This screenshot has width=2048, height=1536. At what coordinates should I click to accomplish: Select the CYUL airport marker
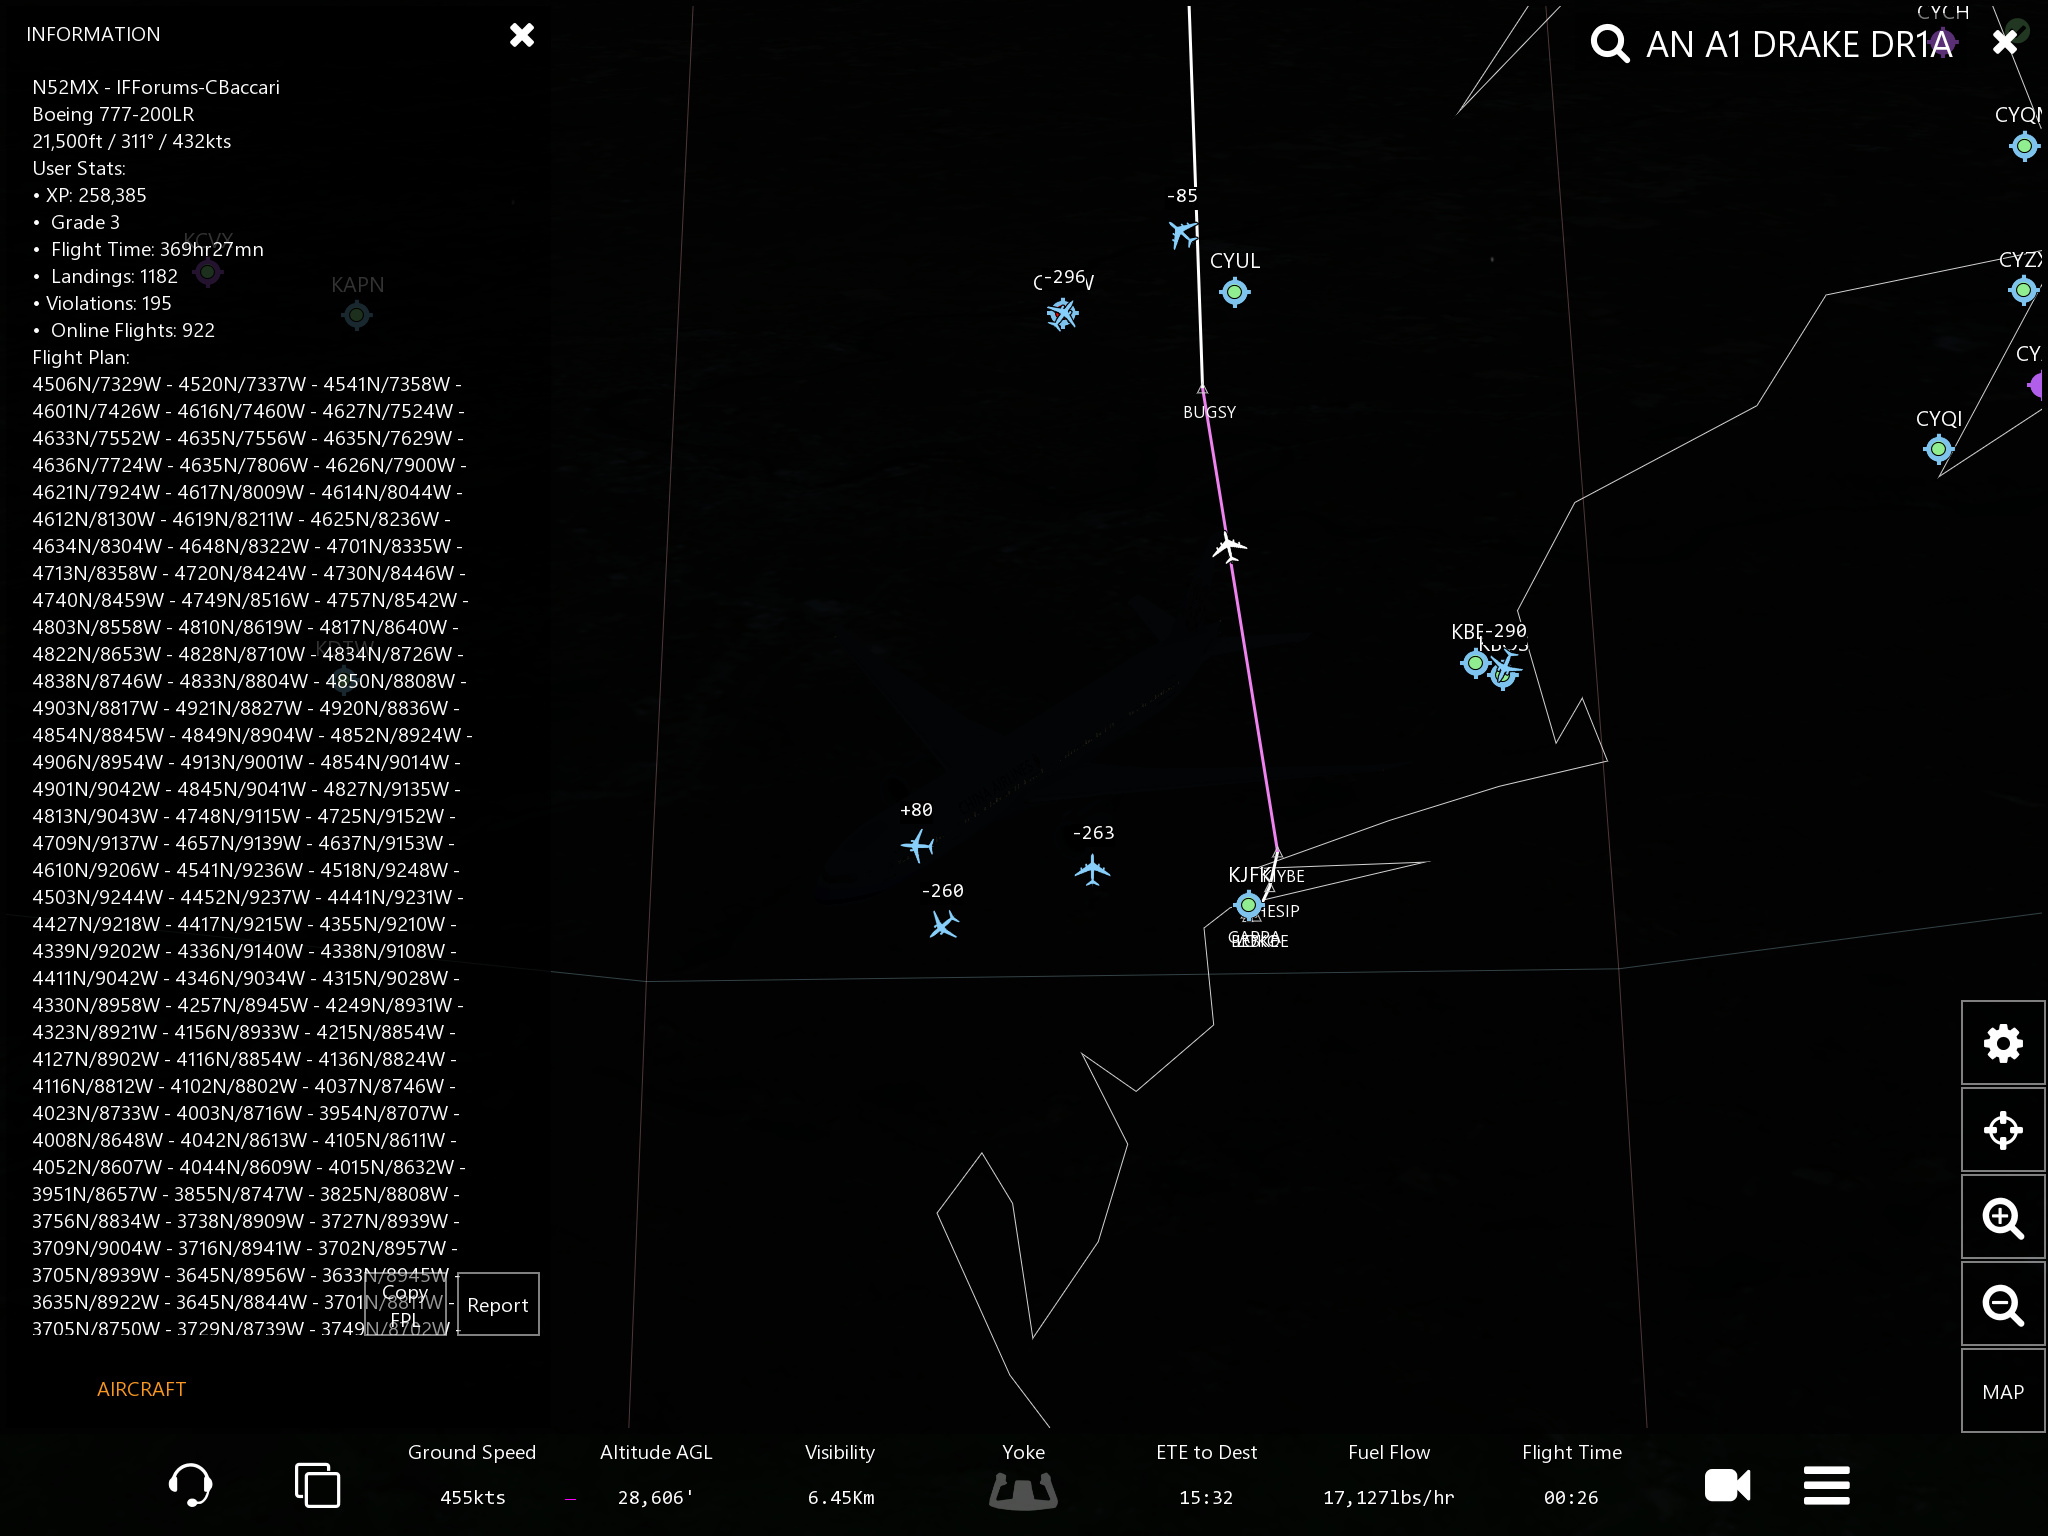(1234, 292)
